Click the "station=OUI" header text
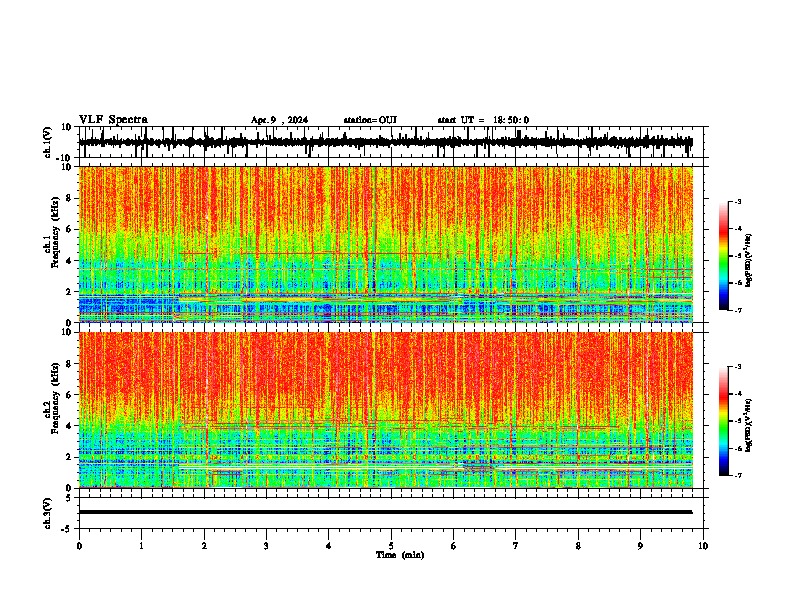792x612 pixels. coord(370,120)
